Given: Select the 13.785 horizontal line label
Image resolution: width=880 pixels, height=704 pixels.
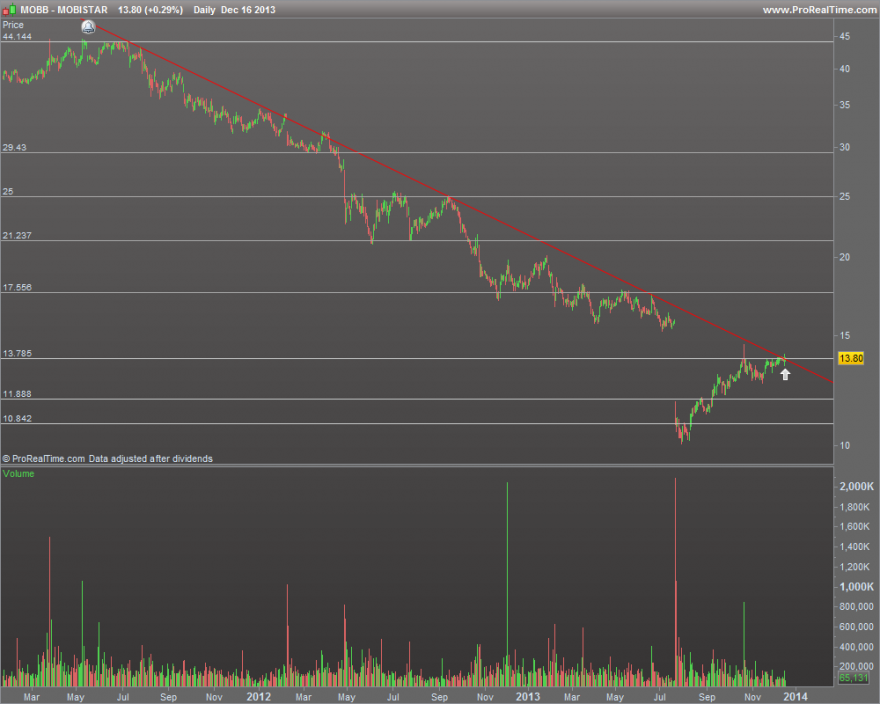Looking at the screenshot, I should 17,354.
